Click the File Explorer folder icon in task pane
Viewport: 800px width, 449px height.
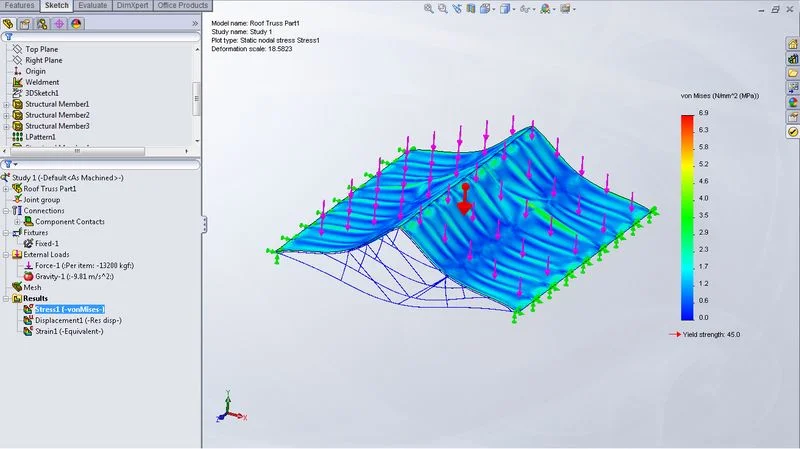tap(792, 72)
